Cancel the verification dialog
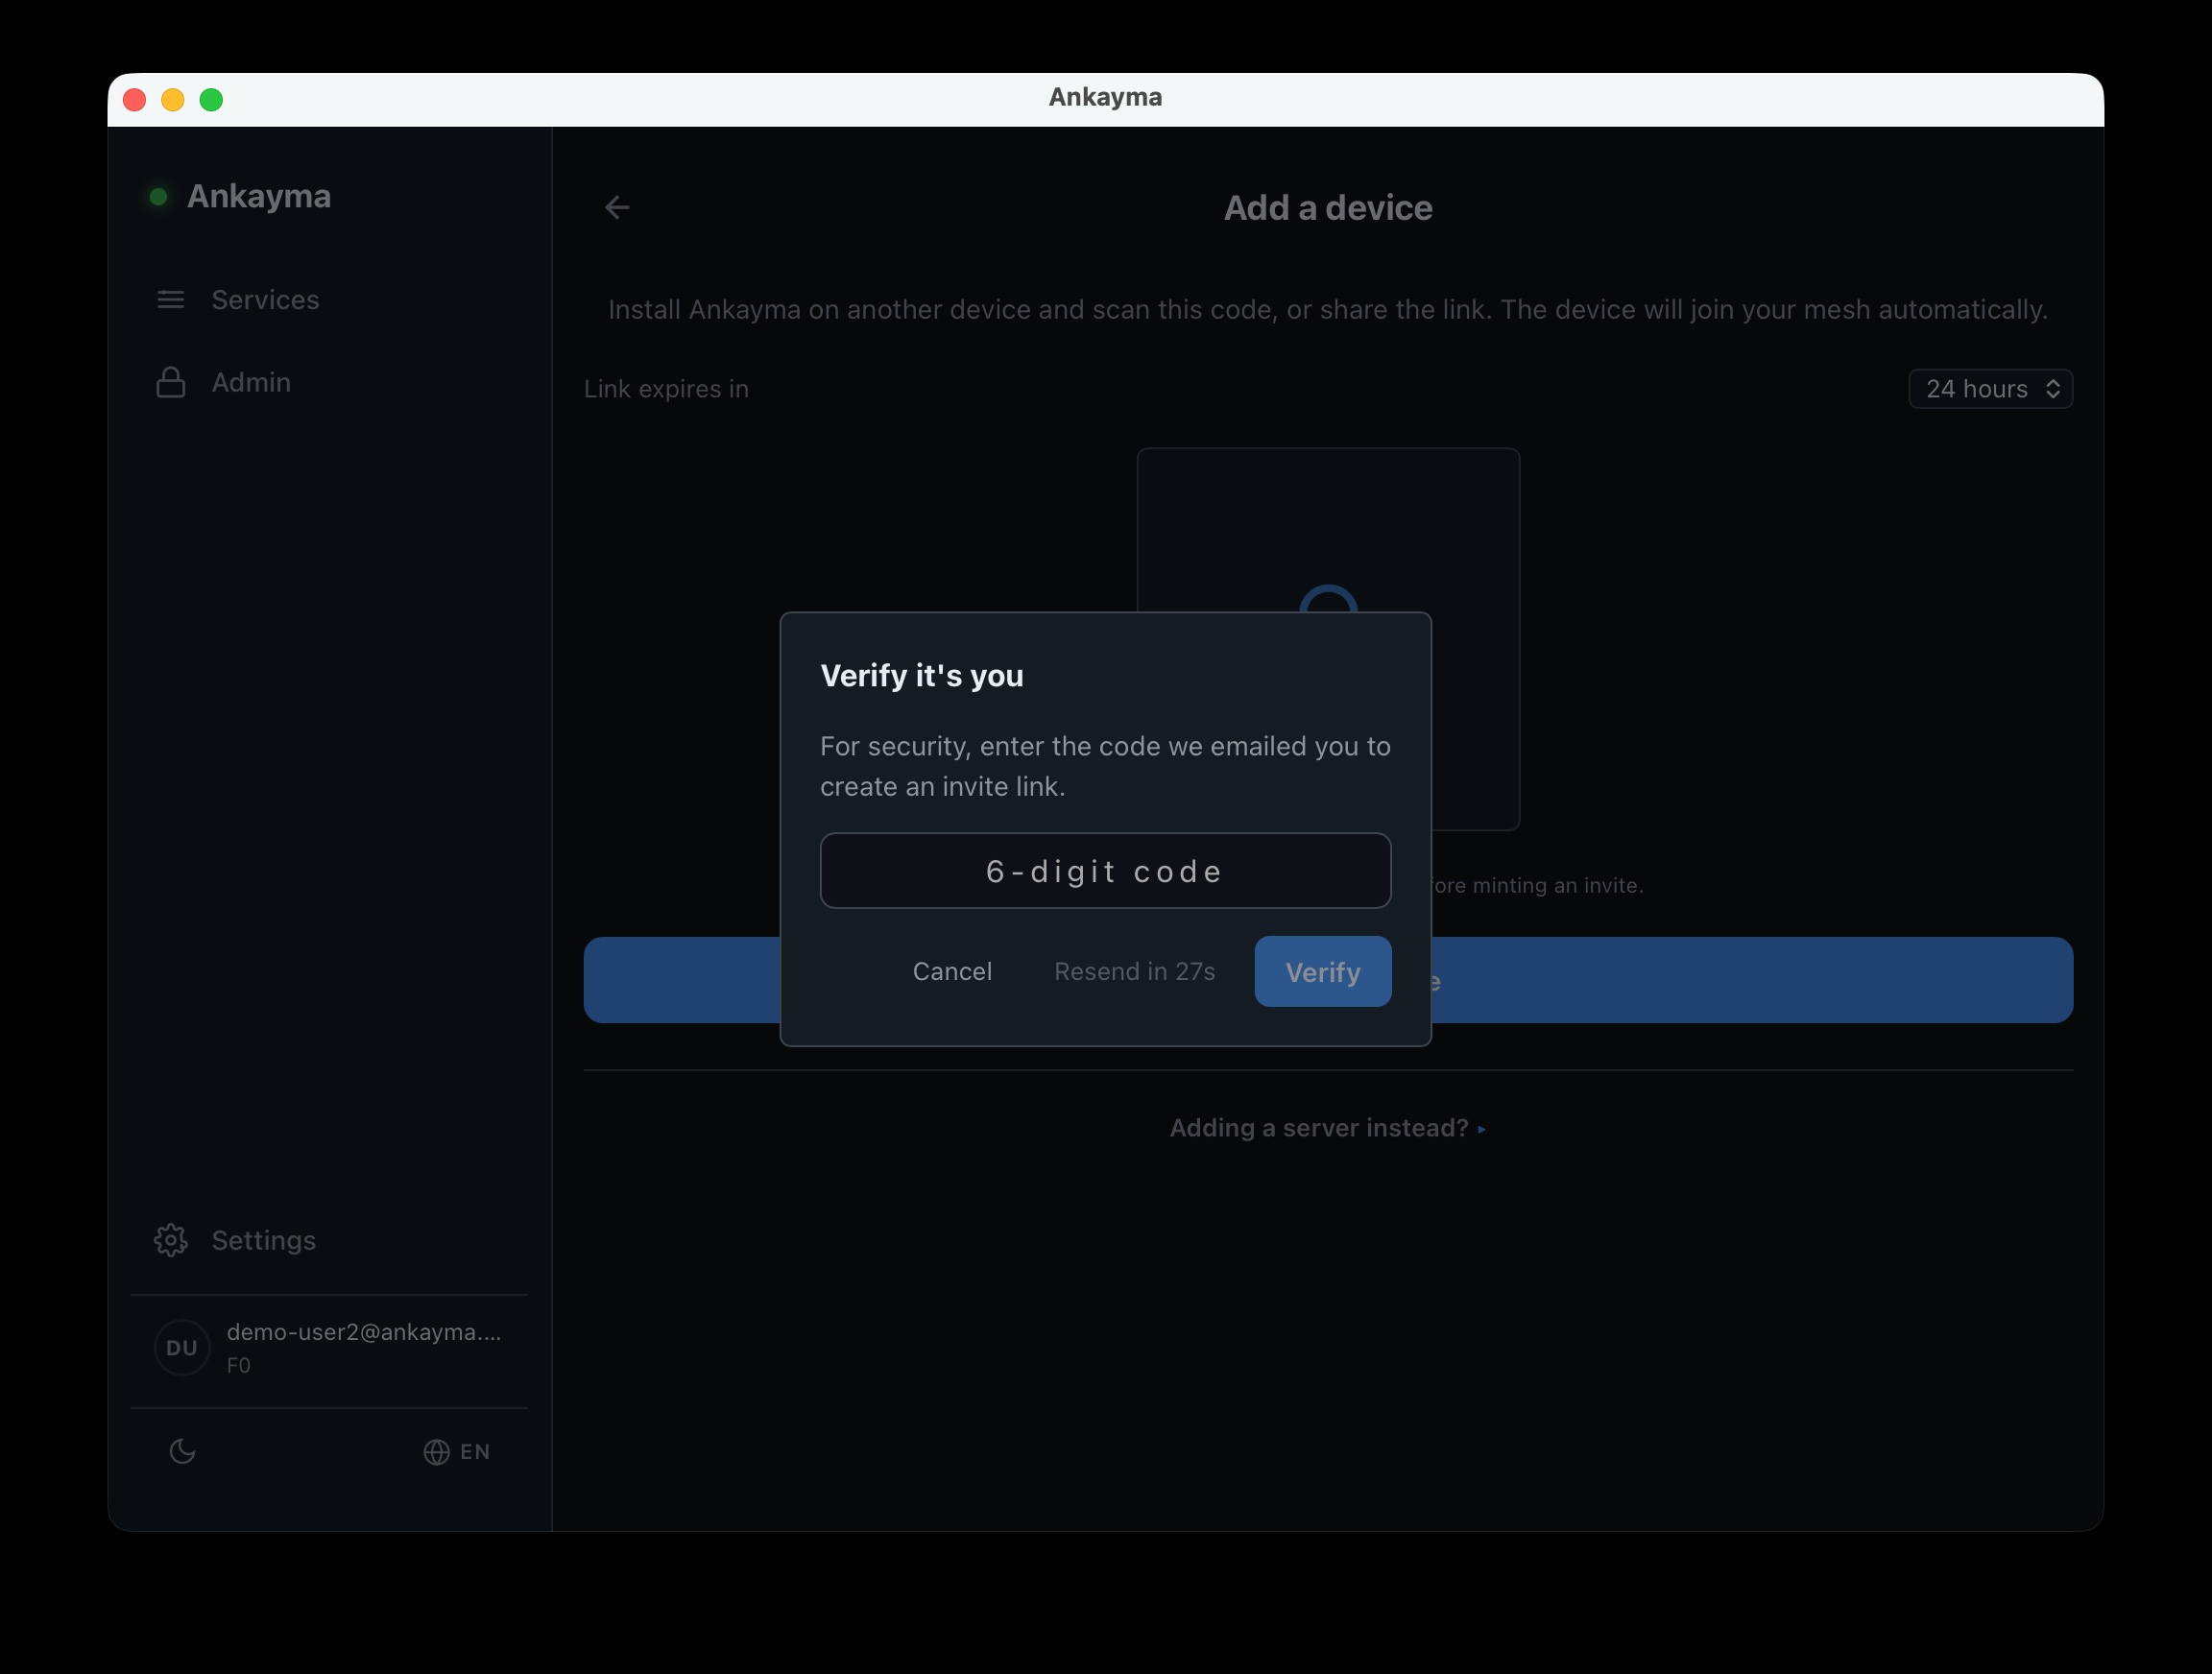Viewport: 2212px width, 1674px height. (x=952, y=971)
